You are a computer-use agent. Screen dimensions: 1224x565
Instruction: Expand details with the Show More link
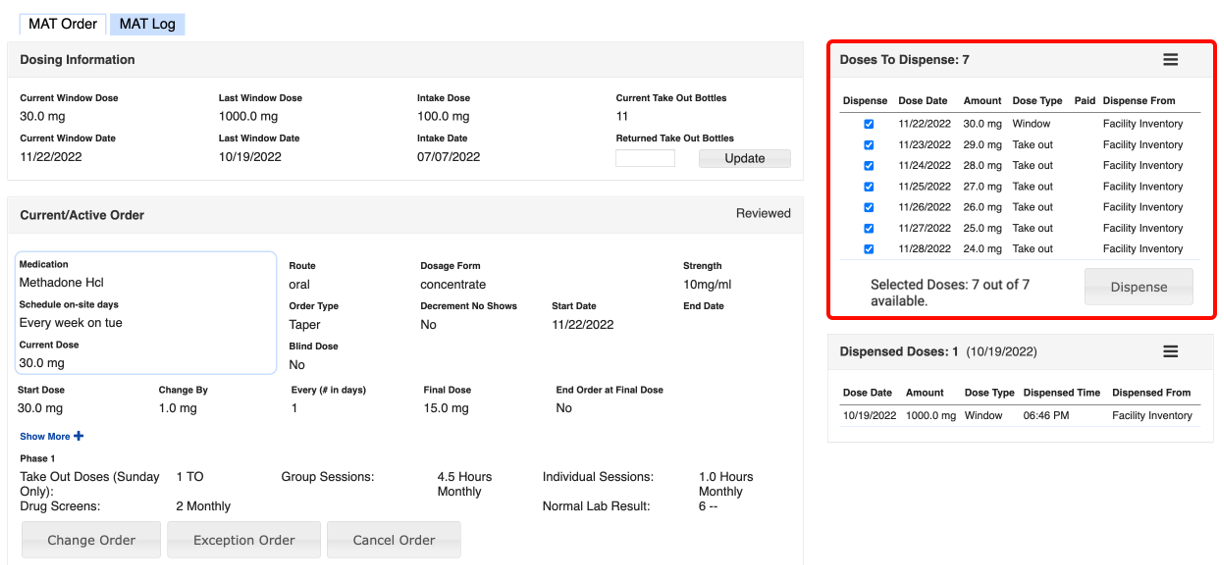[x=45, y=436]
